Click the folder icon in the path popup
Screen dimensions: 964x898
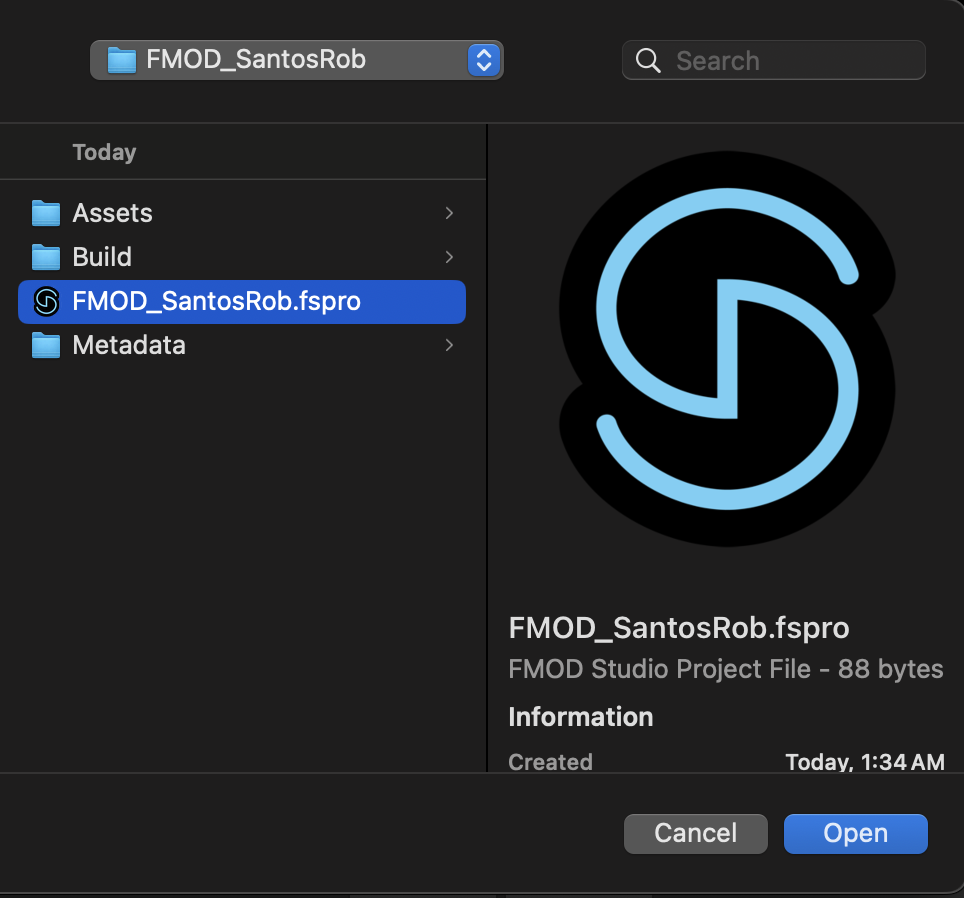point(121,60)
